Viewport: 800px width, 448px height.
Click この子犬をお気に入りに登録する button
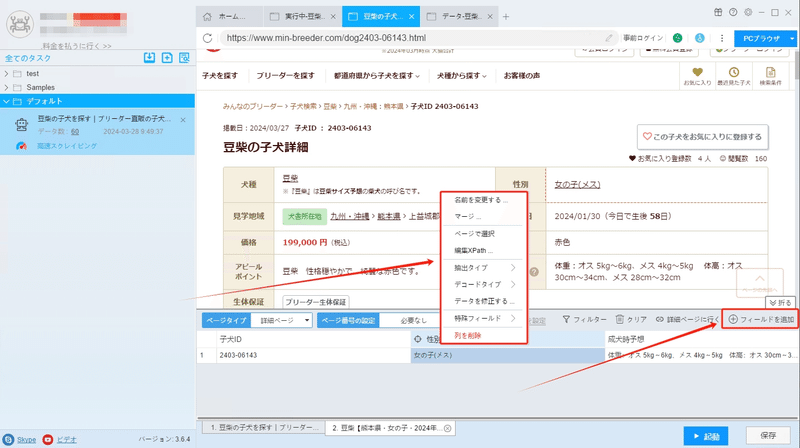pos(703,137)
